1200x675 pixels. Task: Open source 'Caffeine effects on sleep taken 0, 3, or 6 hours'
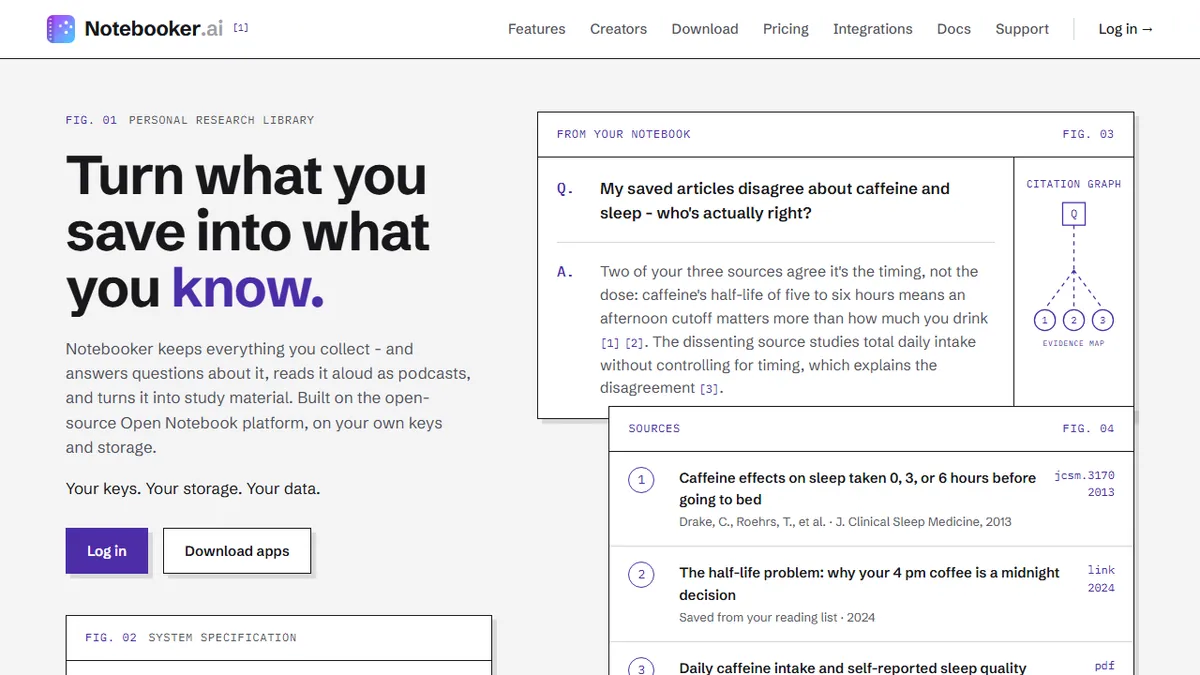pos(857,488)
